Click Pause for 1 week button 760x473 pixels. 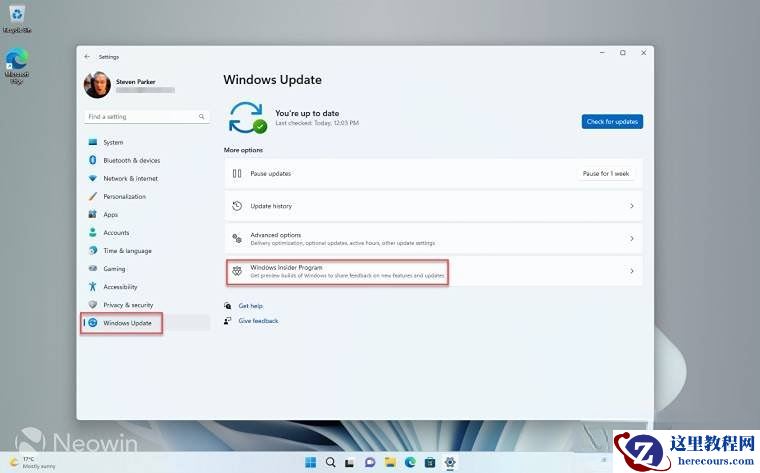[x=606, y=173]
